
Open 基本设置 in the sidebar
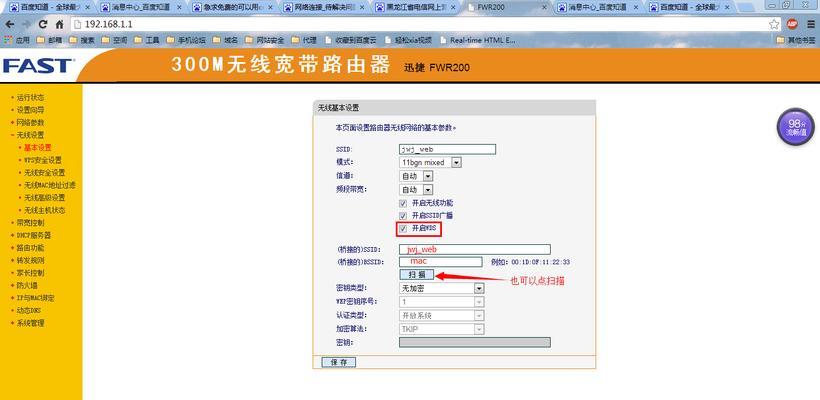(38, 147)
